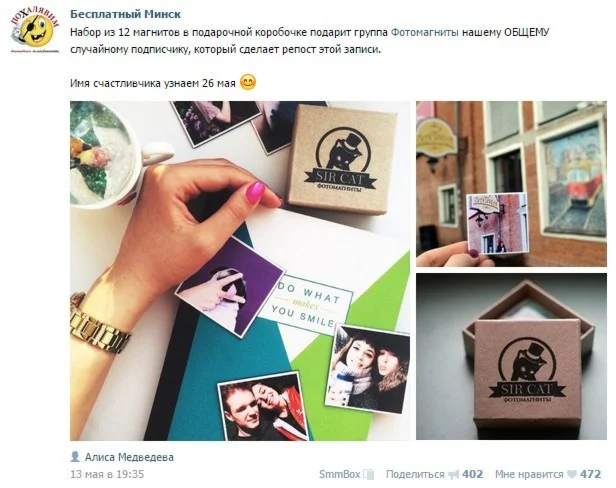Open the Бесплатный Минск group avatar
The image size is (616, 488).
point(34,29)
